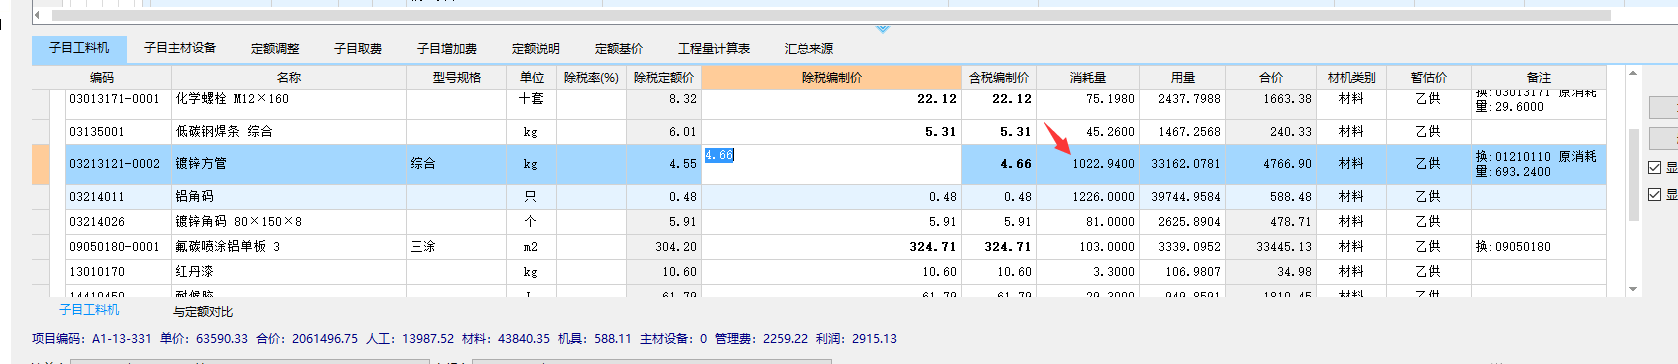Open 工程量计算表 tab
The image size is (1678, 364).
tap(714, 48)
